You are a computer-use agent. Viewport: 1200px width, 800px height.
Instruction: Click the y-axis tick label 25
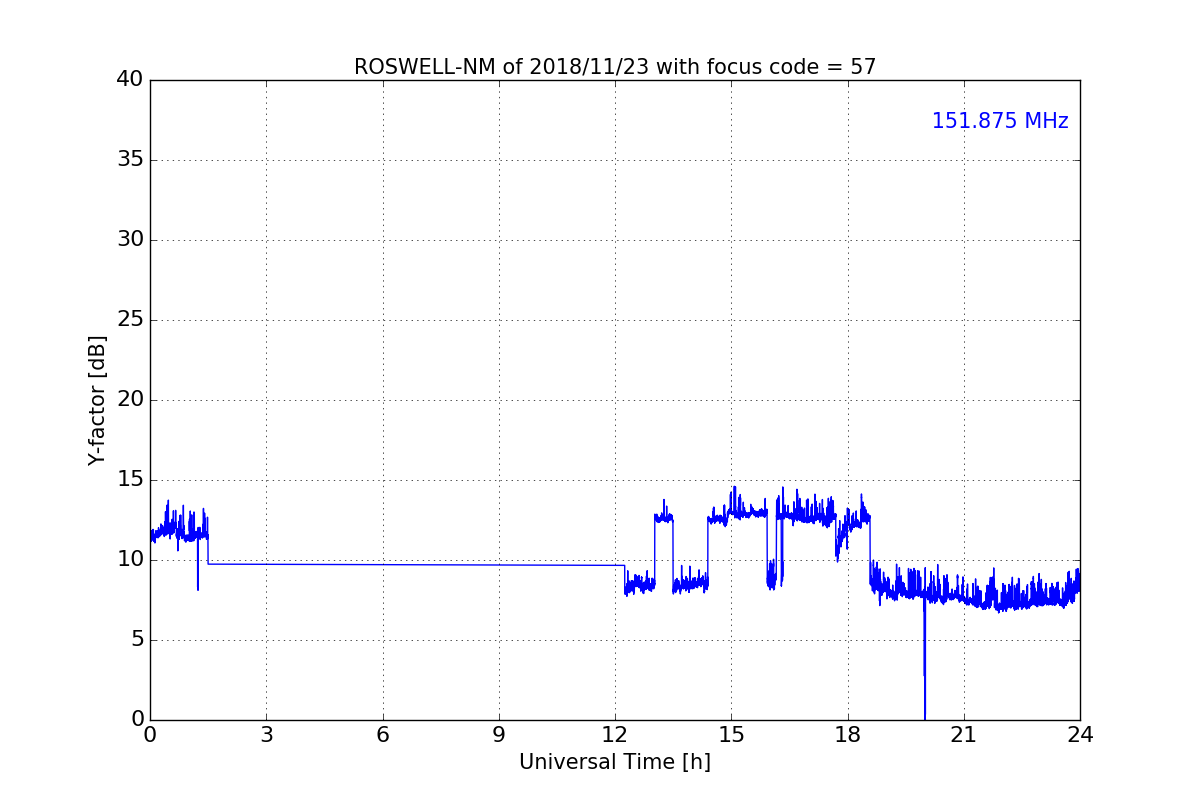coord(129,320)
